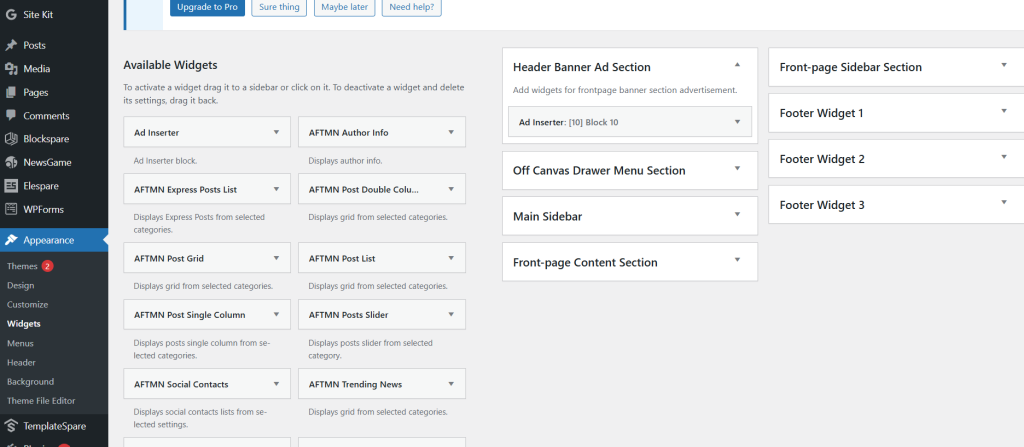Click the Appearance paintbrush icon
This screenshot has width=1024, height=447.
[x=11, y=240]
